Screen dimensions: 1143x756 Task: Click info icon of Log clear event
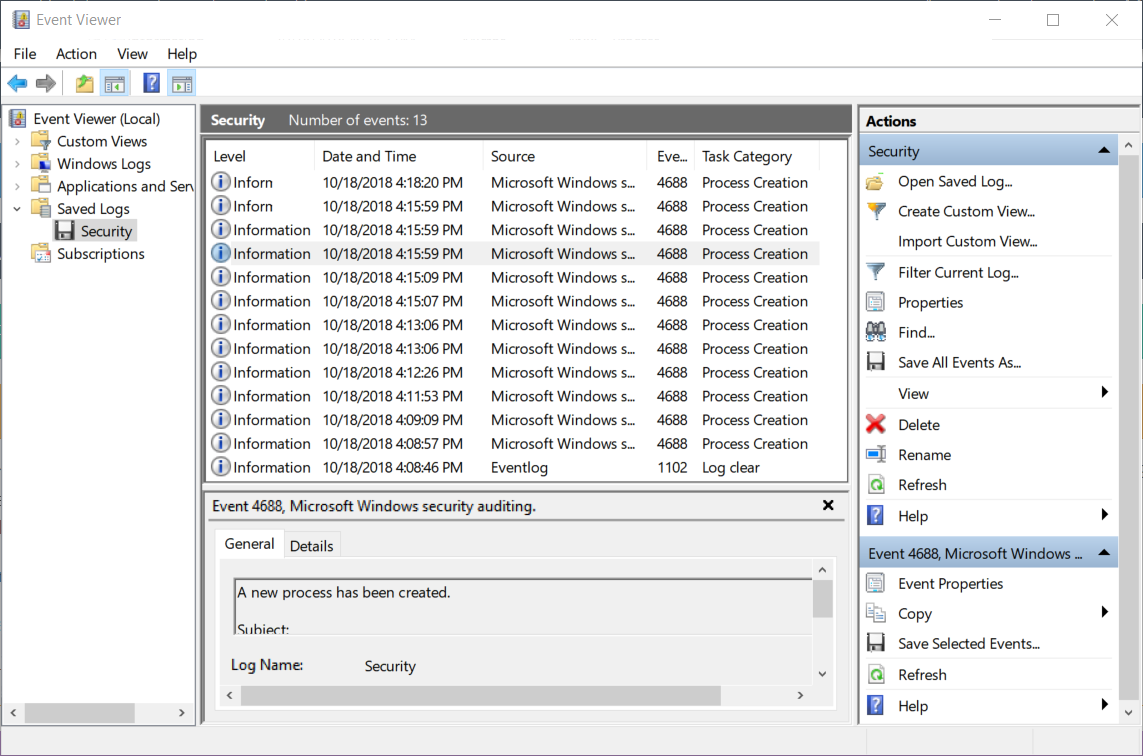pos(221,467)
